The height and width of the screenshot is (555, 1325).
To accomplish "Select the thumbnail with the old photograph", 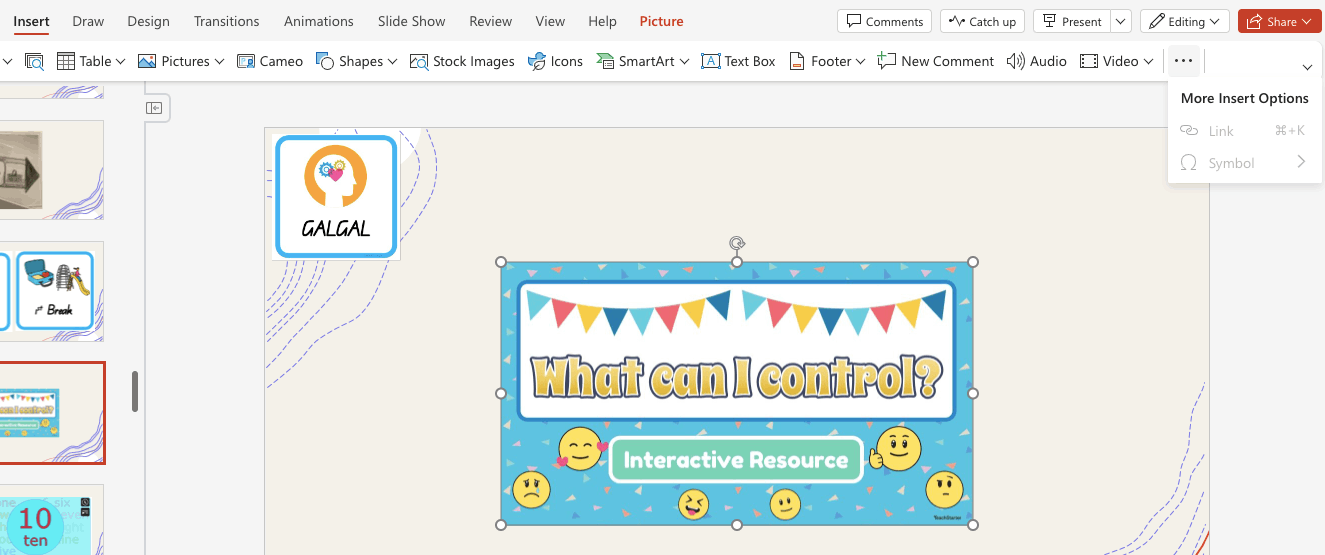I will [52, 170].
